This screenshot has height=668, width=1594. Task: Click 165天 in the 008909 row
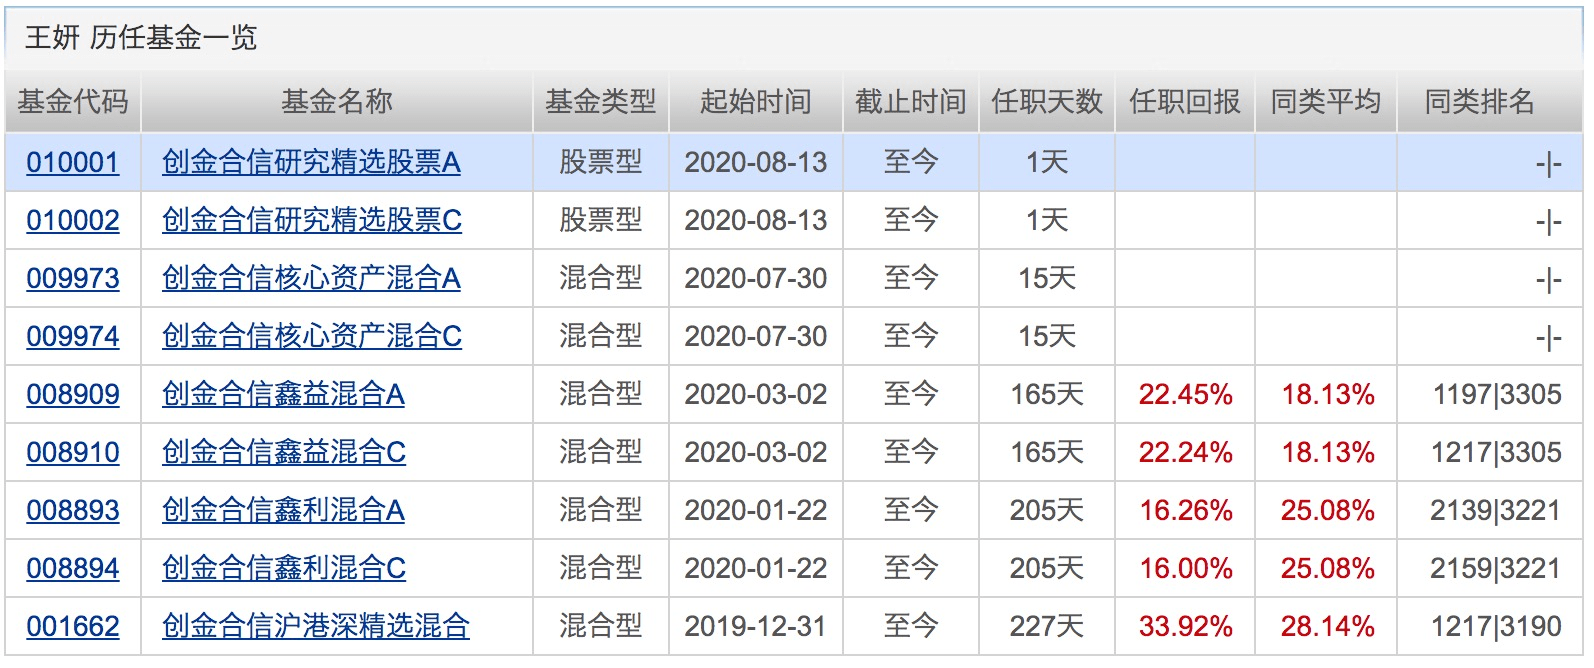click(1047, 395)
